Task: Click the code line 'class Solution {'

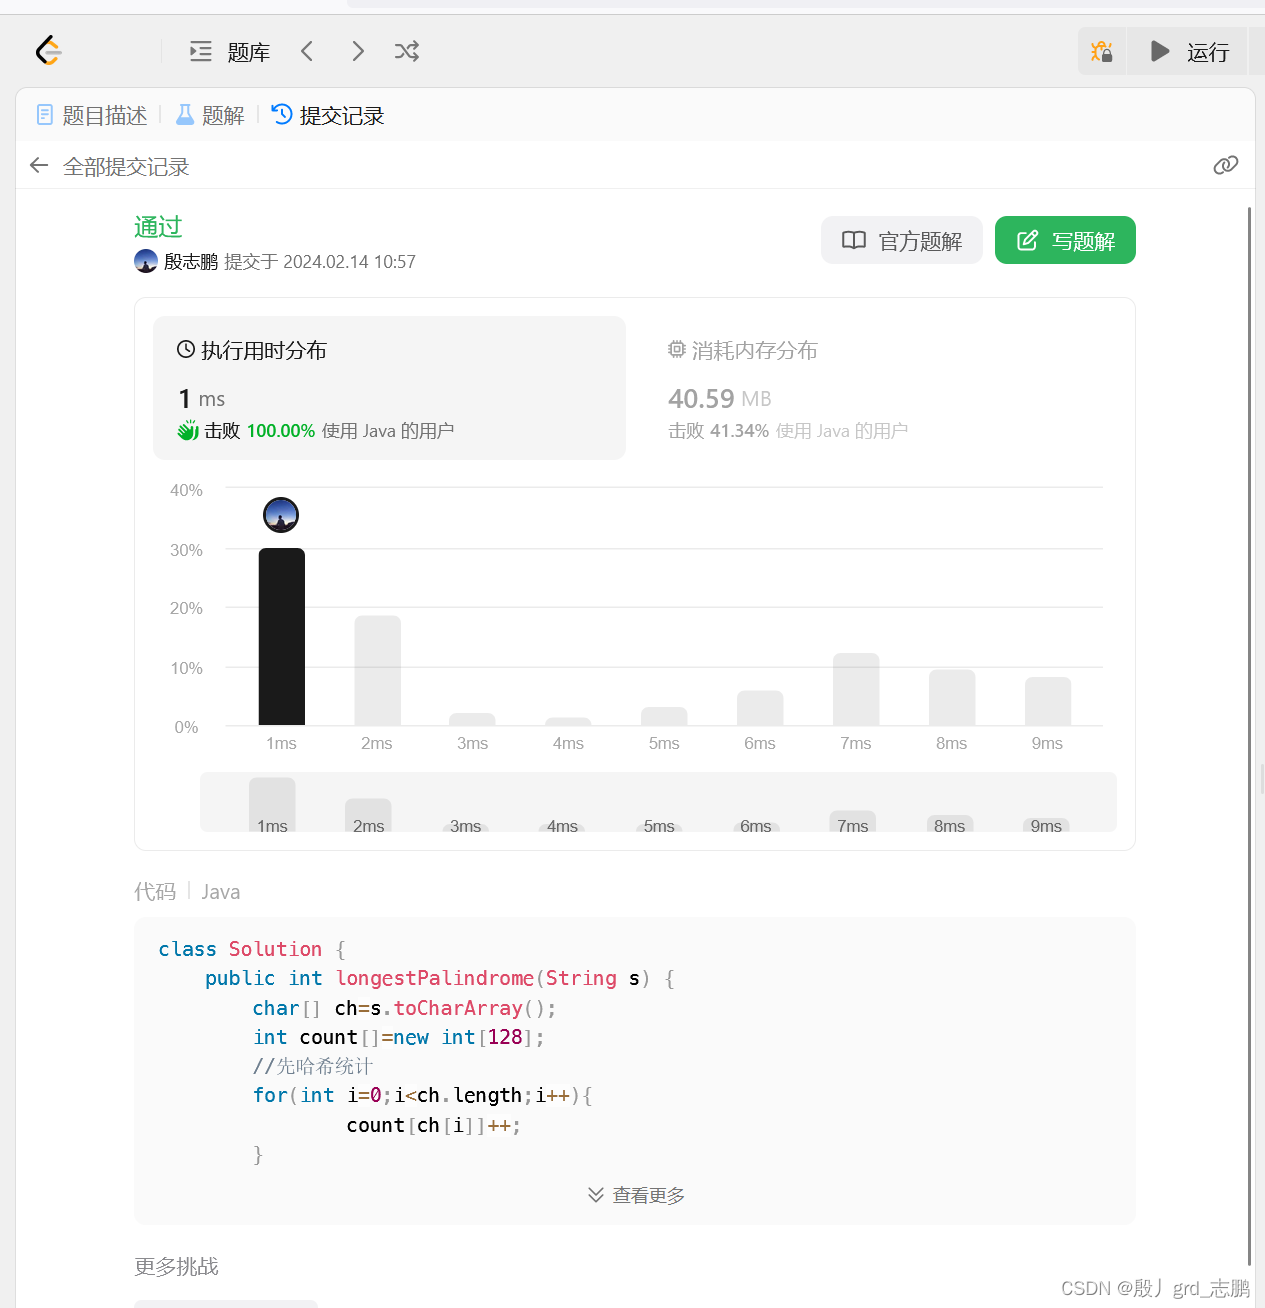Action: (252, 949)
